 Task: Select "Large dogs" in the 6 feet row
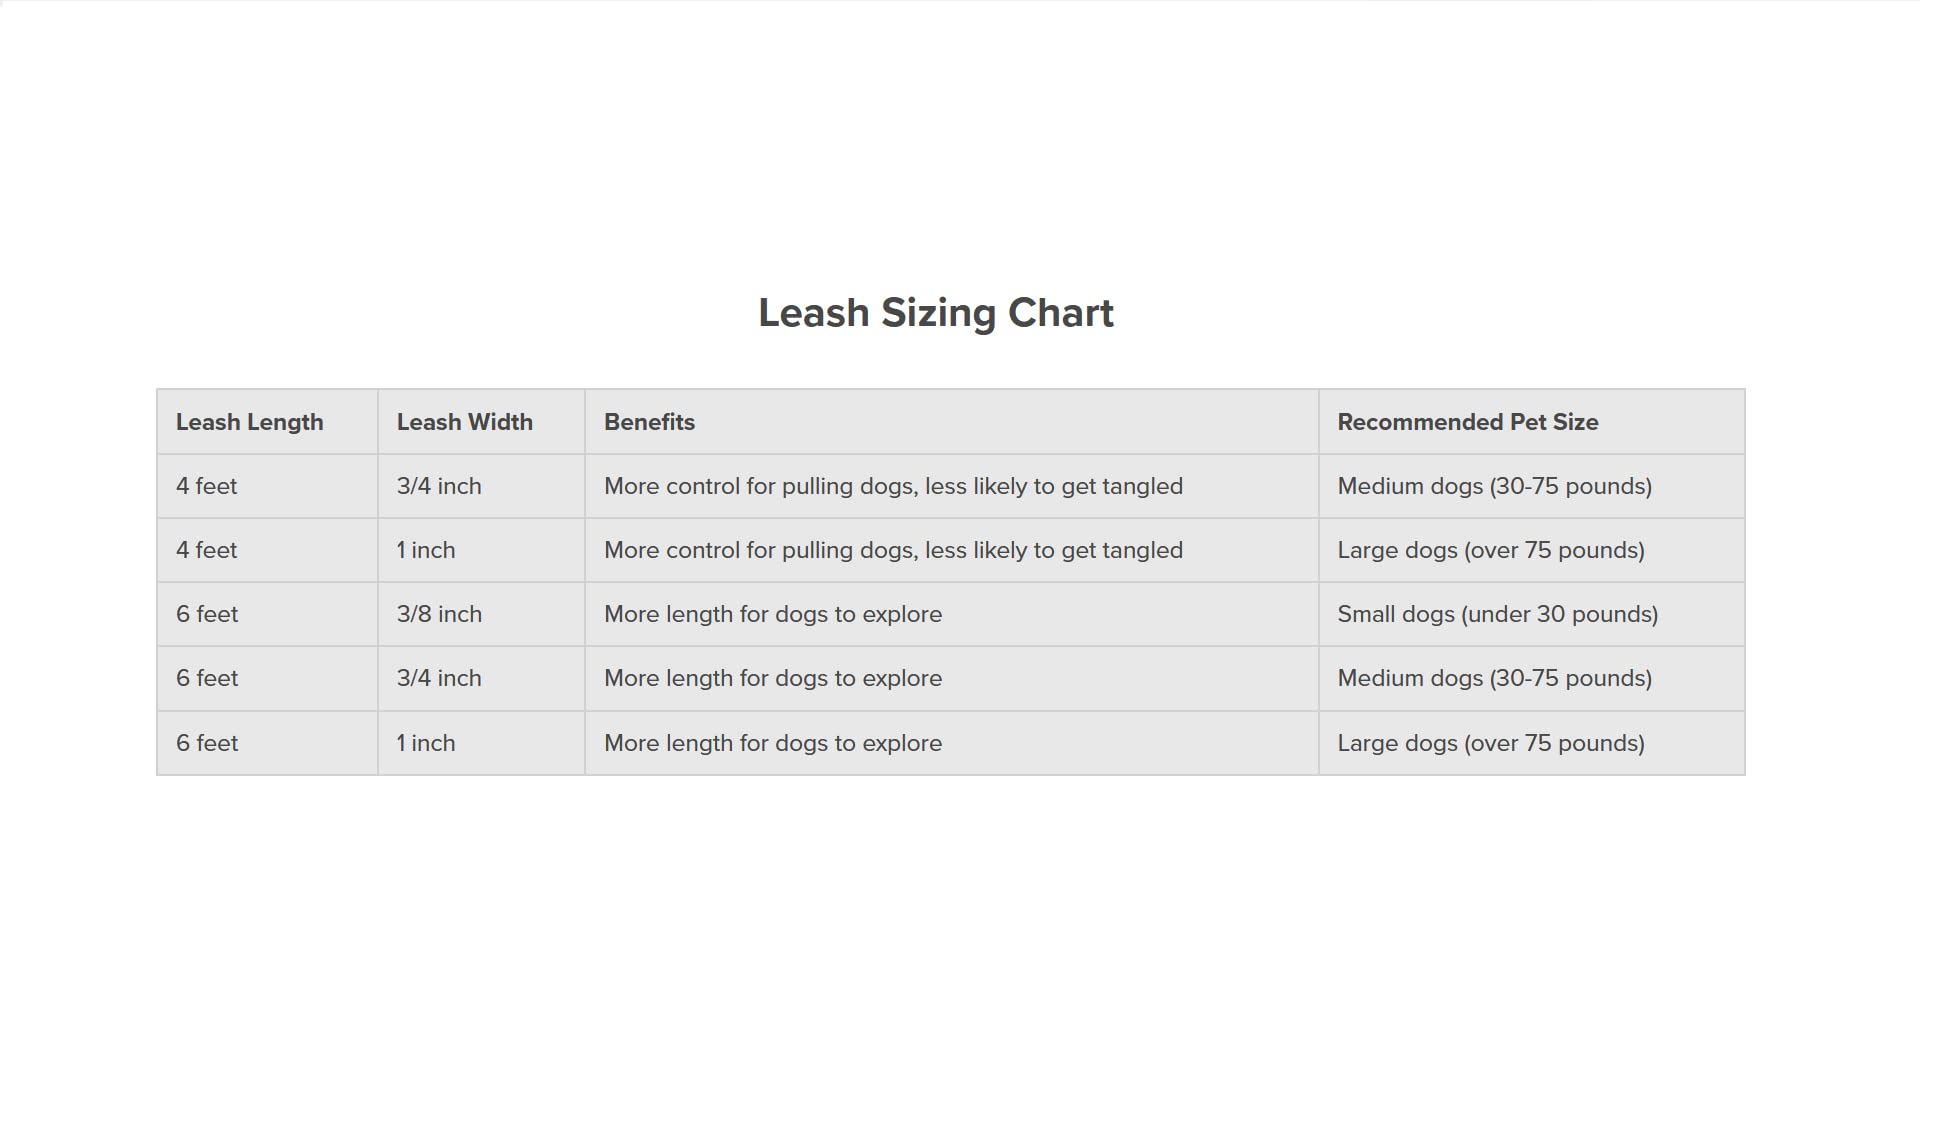point(1490,743)
